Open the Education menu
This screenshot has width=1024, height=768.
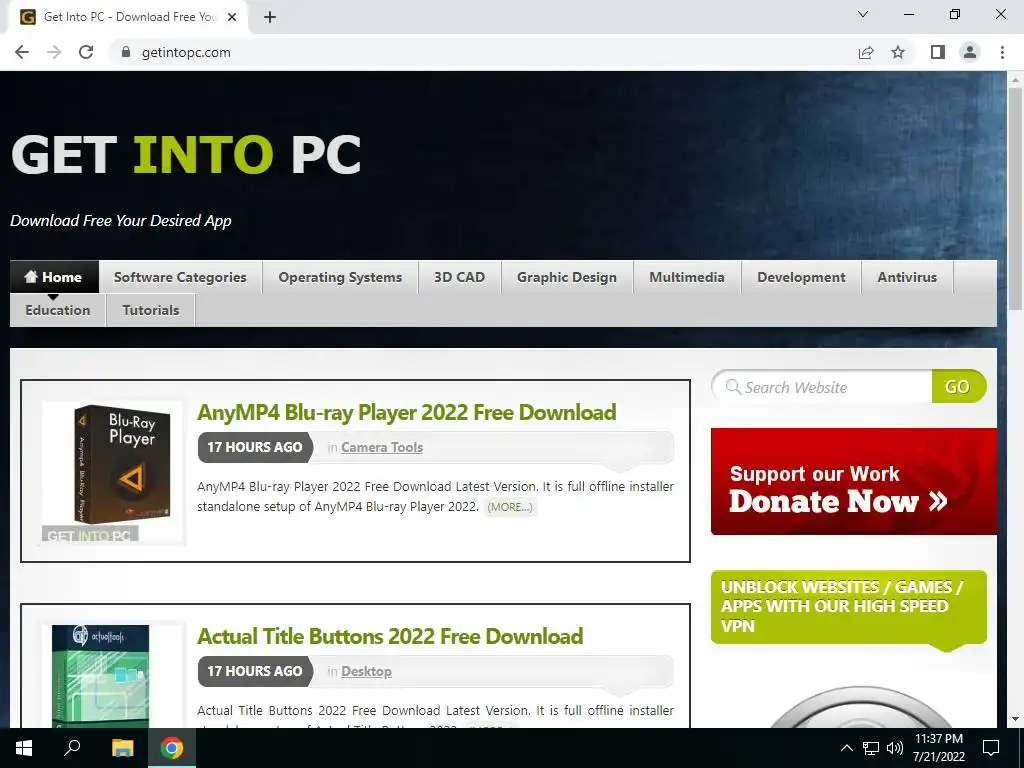click(57, 310)
